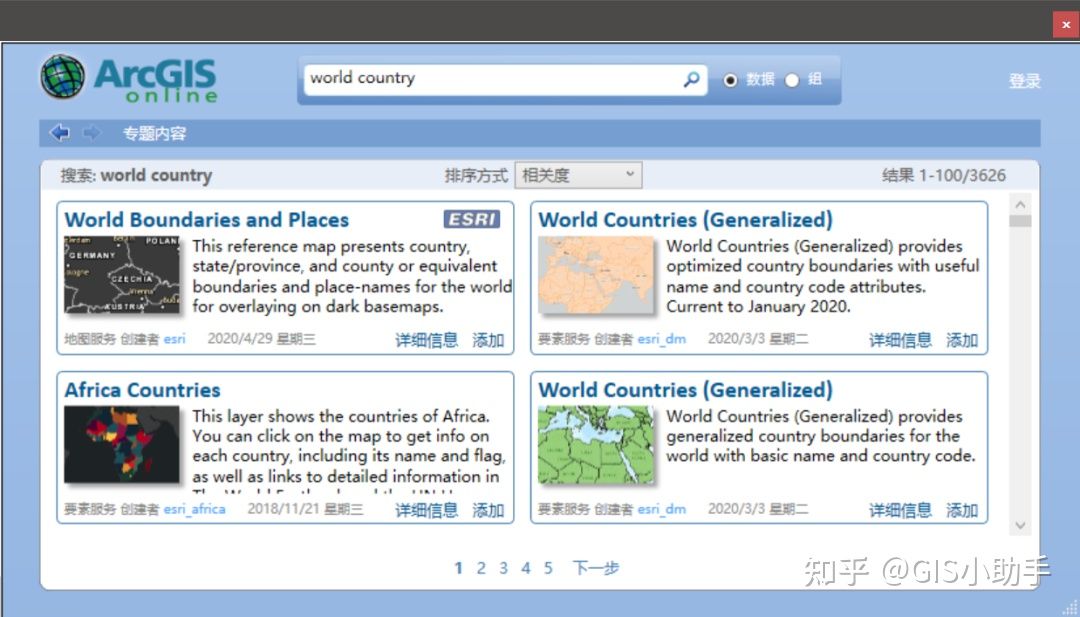
Task: Click the orange World Countries thumbnail
Action: pyautogui.click(x=596, y=275)
